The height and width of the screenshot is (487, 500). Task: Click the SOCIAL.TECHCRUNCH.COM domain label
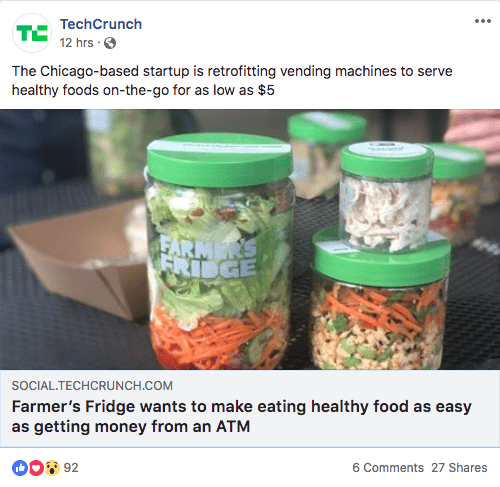[x=92, y=386]
